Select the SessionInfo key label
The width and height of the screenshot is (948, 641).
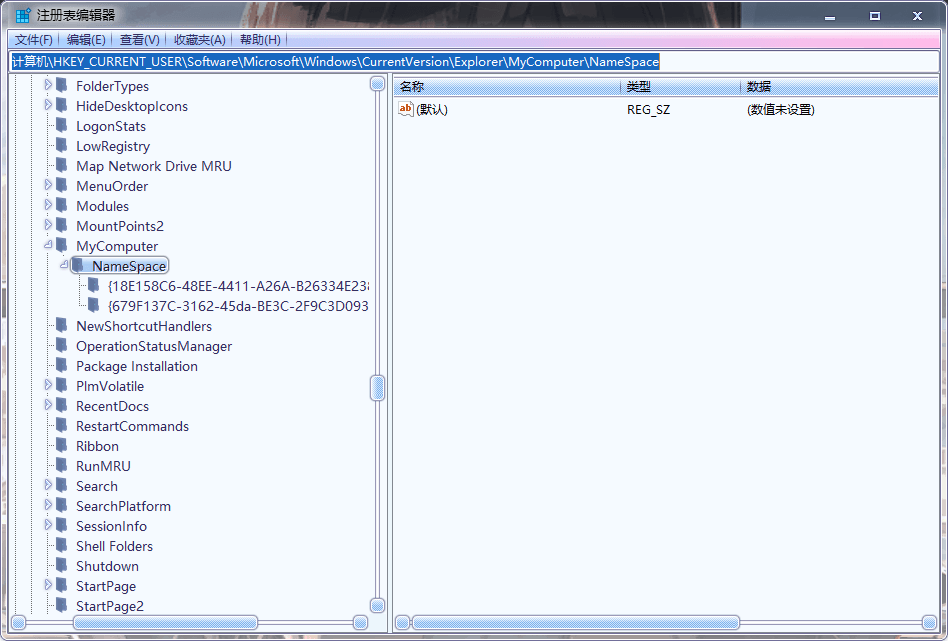coord(111,526)
